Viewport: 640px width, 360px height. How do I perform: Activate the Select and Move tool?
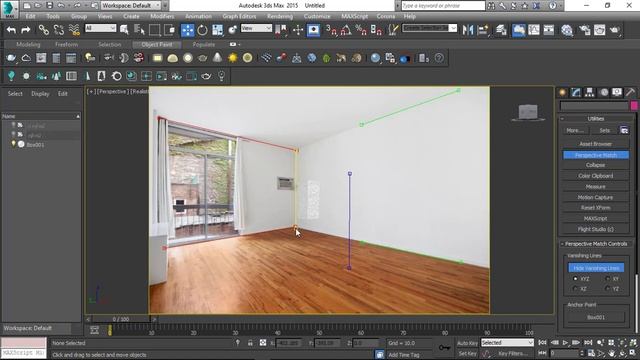187,30
